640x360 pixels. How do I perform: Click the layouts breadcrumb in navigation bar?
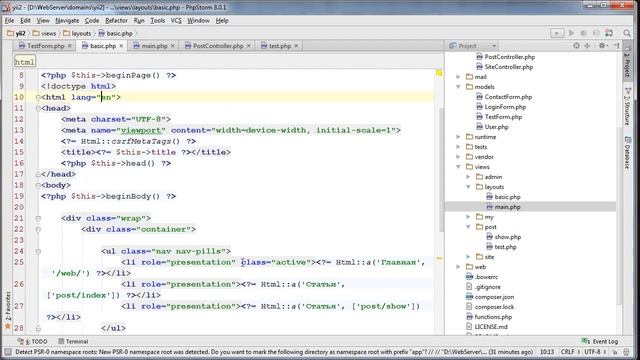(77, 33)
